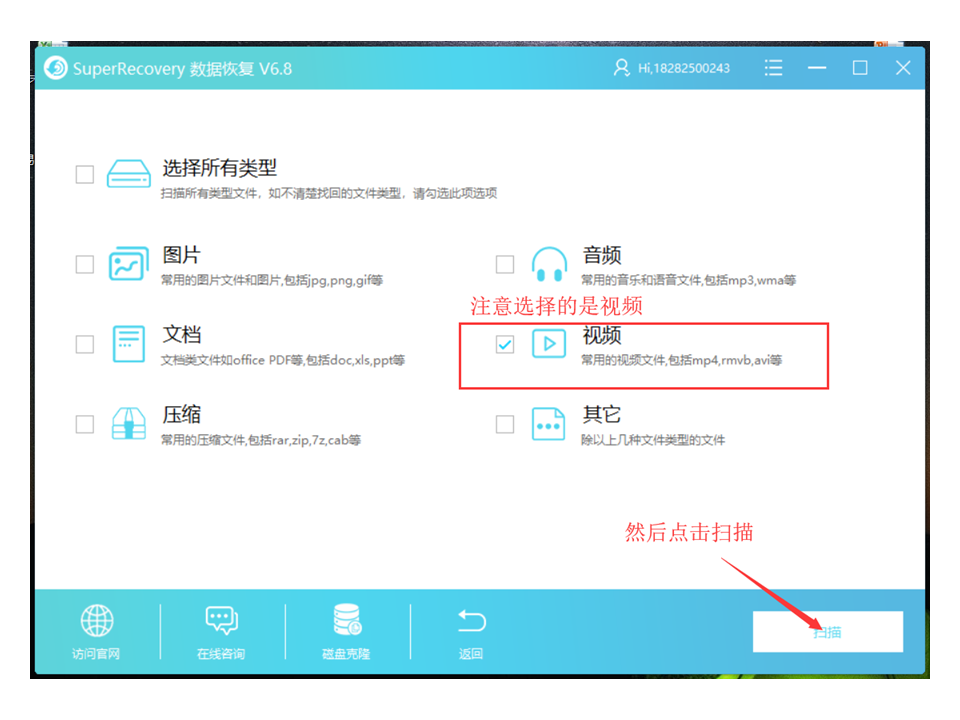Click the video play file icon
960x720 pixels.
coord(549,343)
